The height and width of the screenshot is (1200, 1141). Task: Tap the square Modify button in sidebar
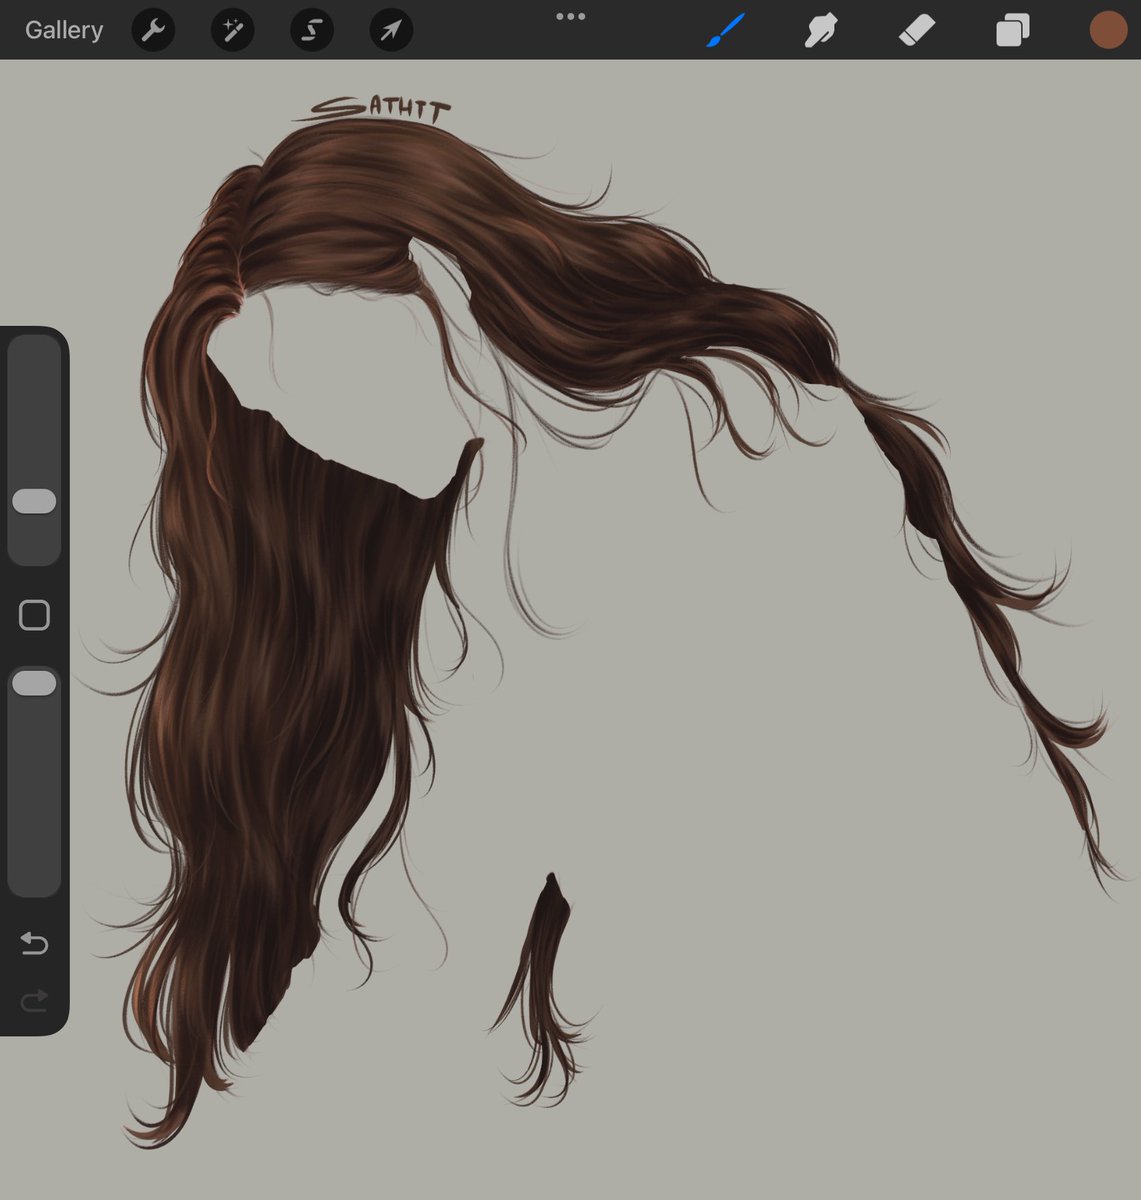34,615
